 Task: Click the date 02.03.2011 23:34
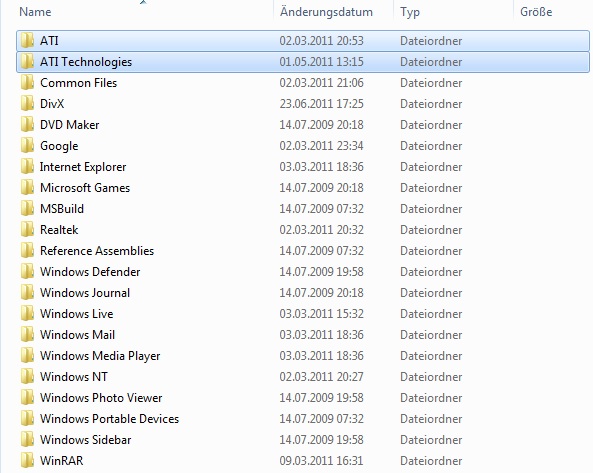321,146
